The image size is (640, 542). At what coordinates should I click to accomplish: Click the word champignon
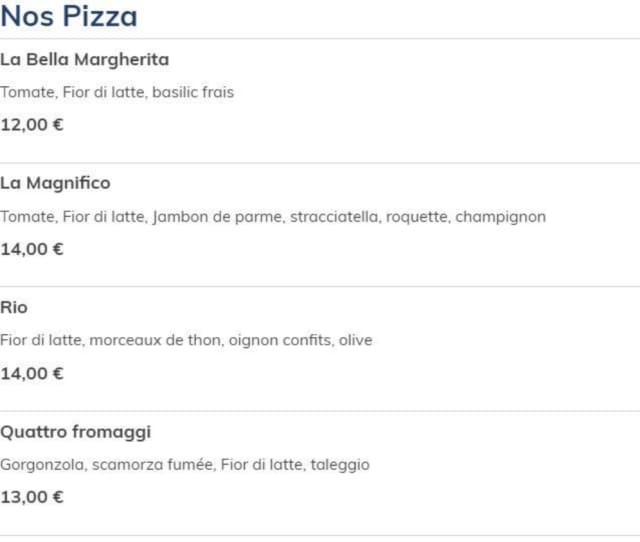click(x=500, y=216)
